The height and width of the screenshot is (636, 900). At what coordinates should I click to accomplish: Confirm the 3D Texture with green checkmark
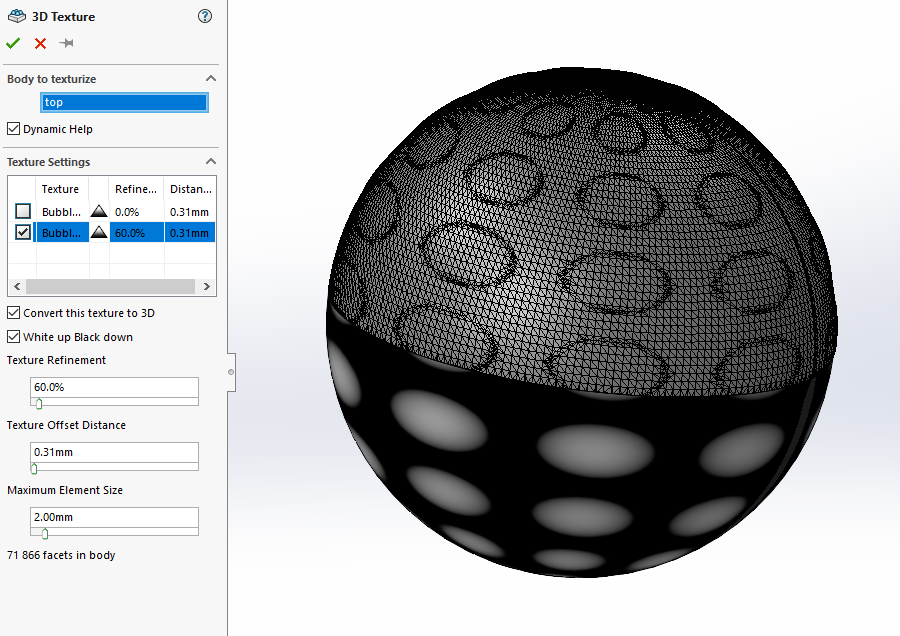point(13,43)
